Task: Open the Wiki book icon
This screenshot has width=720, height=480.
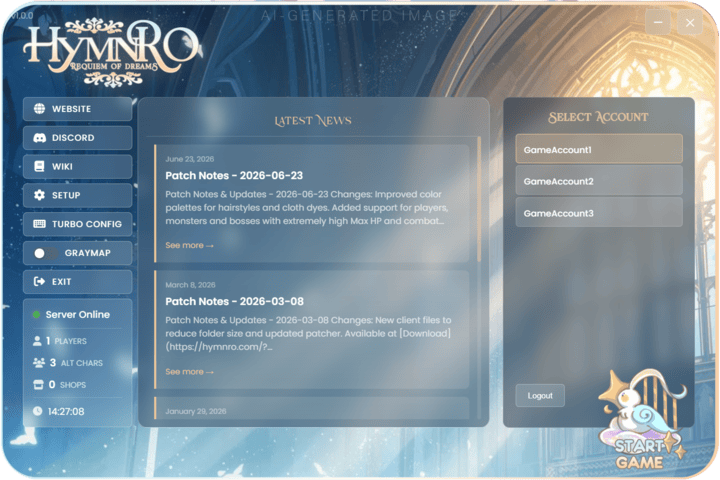Action: pos(39,166)
